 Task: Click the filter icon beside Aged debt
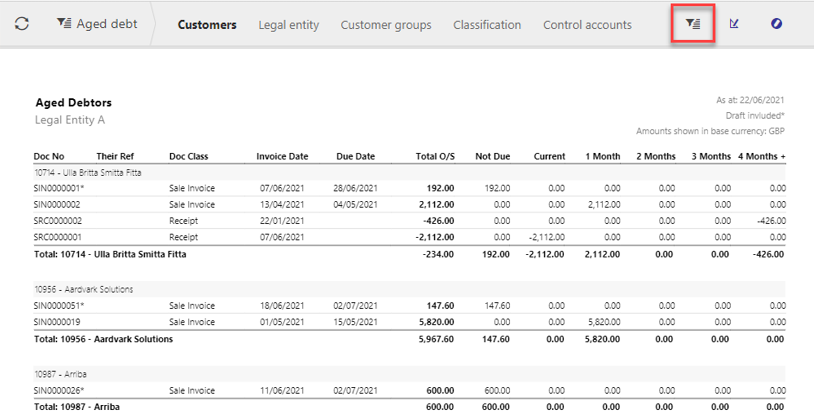[x=64, y=24]
